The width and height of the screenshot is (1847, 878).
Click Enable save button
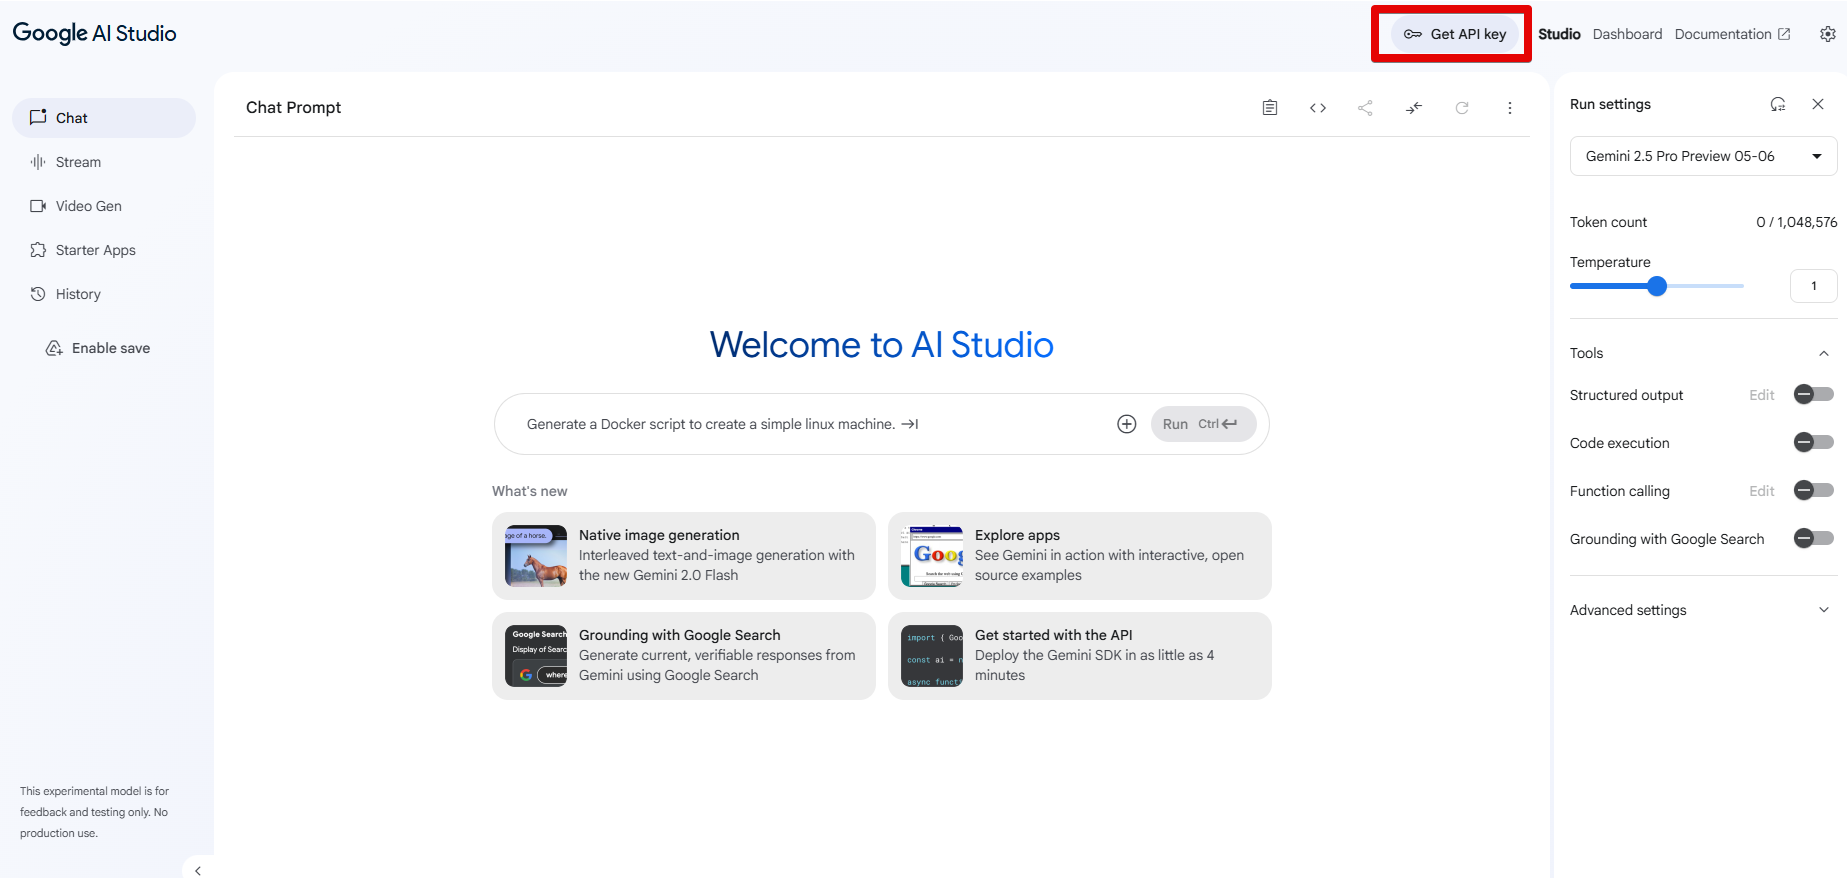[x=98, y=348]
